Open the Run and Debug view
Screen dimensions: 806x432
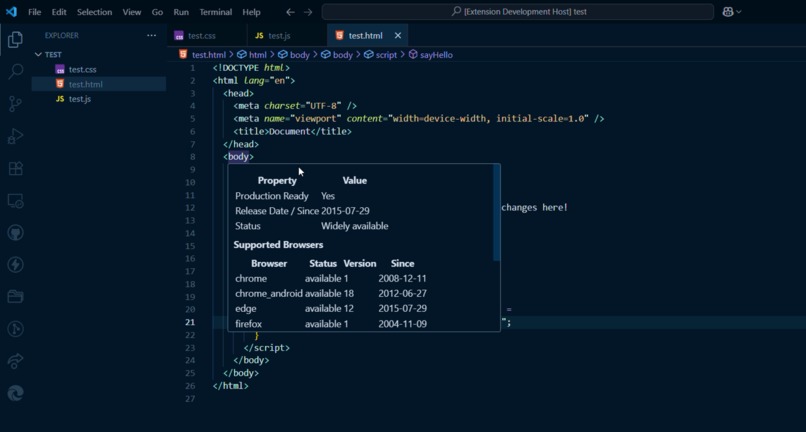15,136
